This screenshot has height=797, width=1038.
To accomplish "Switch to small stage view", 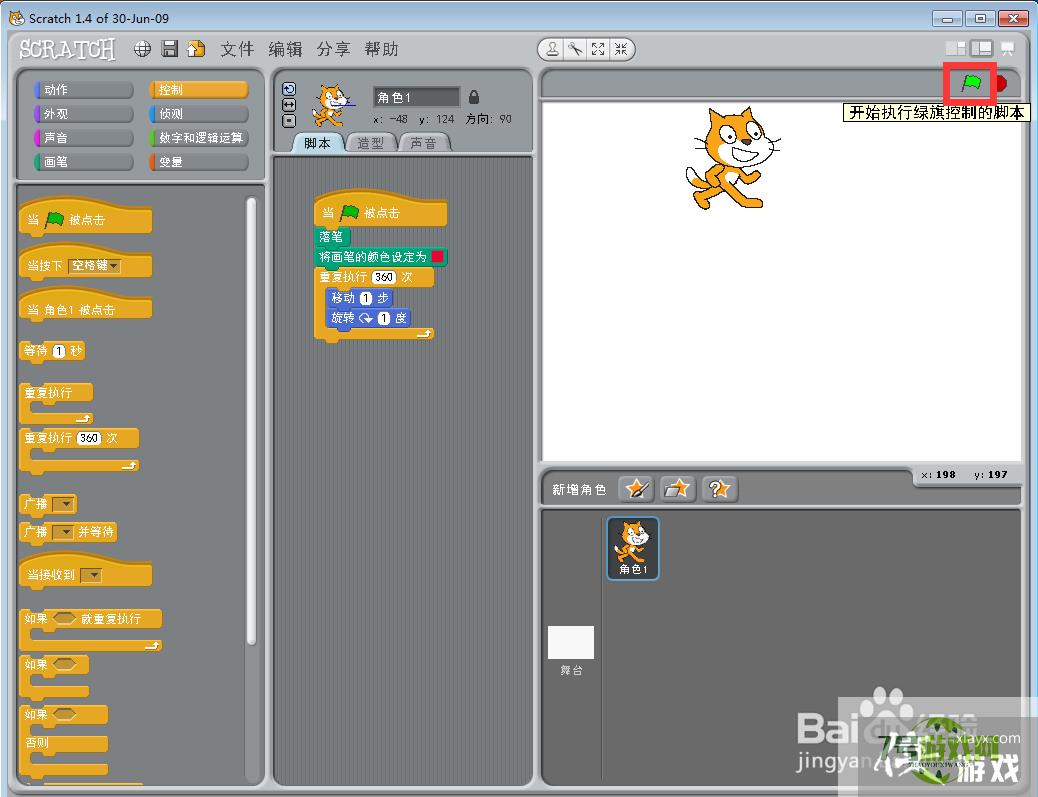I will [x=955, y=48].
